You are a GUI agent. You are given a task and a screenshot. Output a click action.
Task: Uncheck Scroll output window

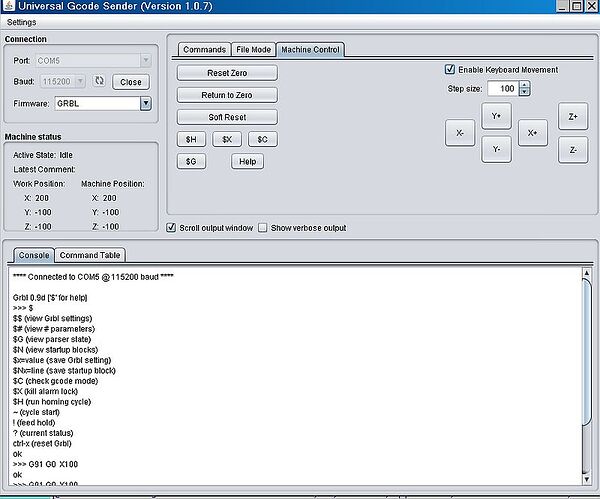171,228
